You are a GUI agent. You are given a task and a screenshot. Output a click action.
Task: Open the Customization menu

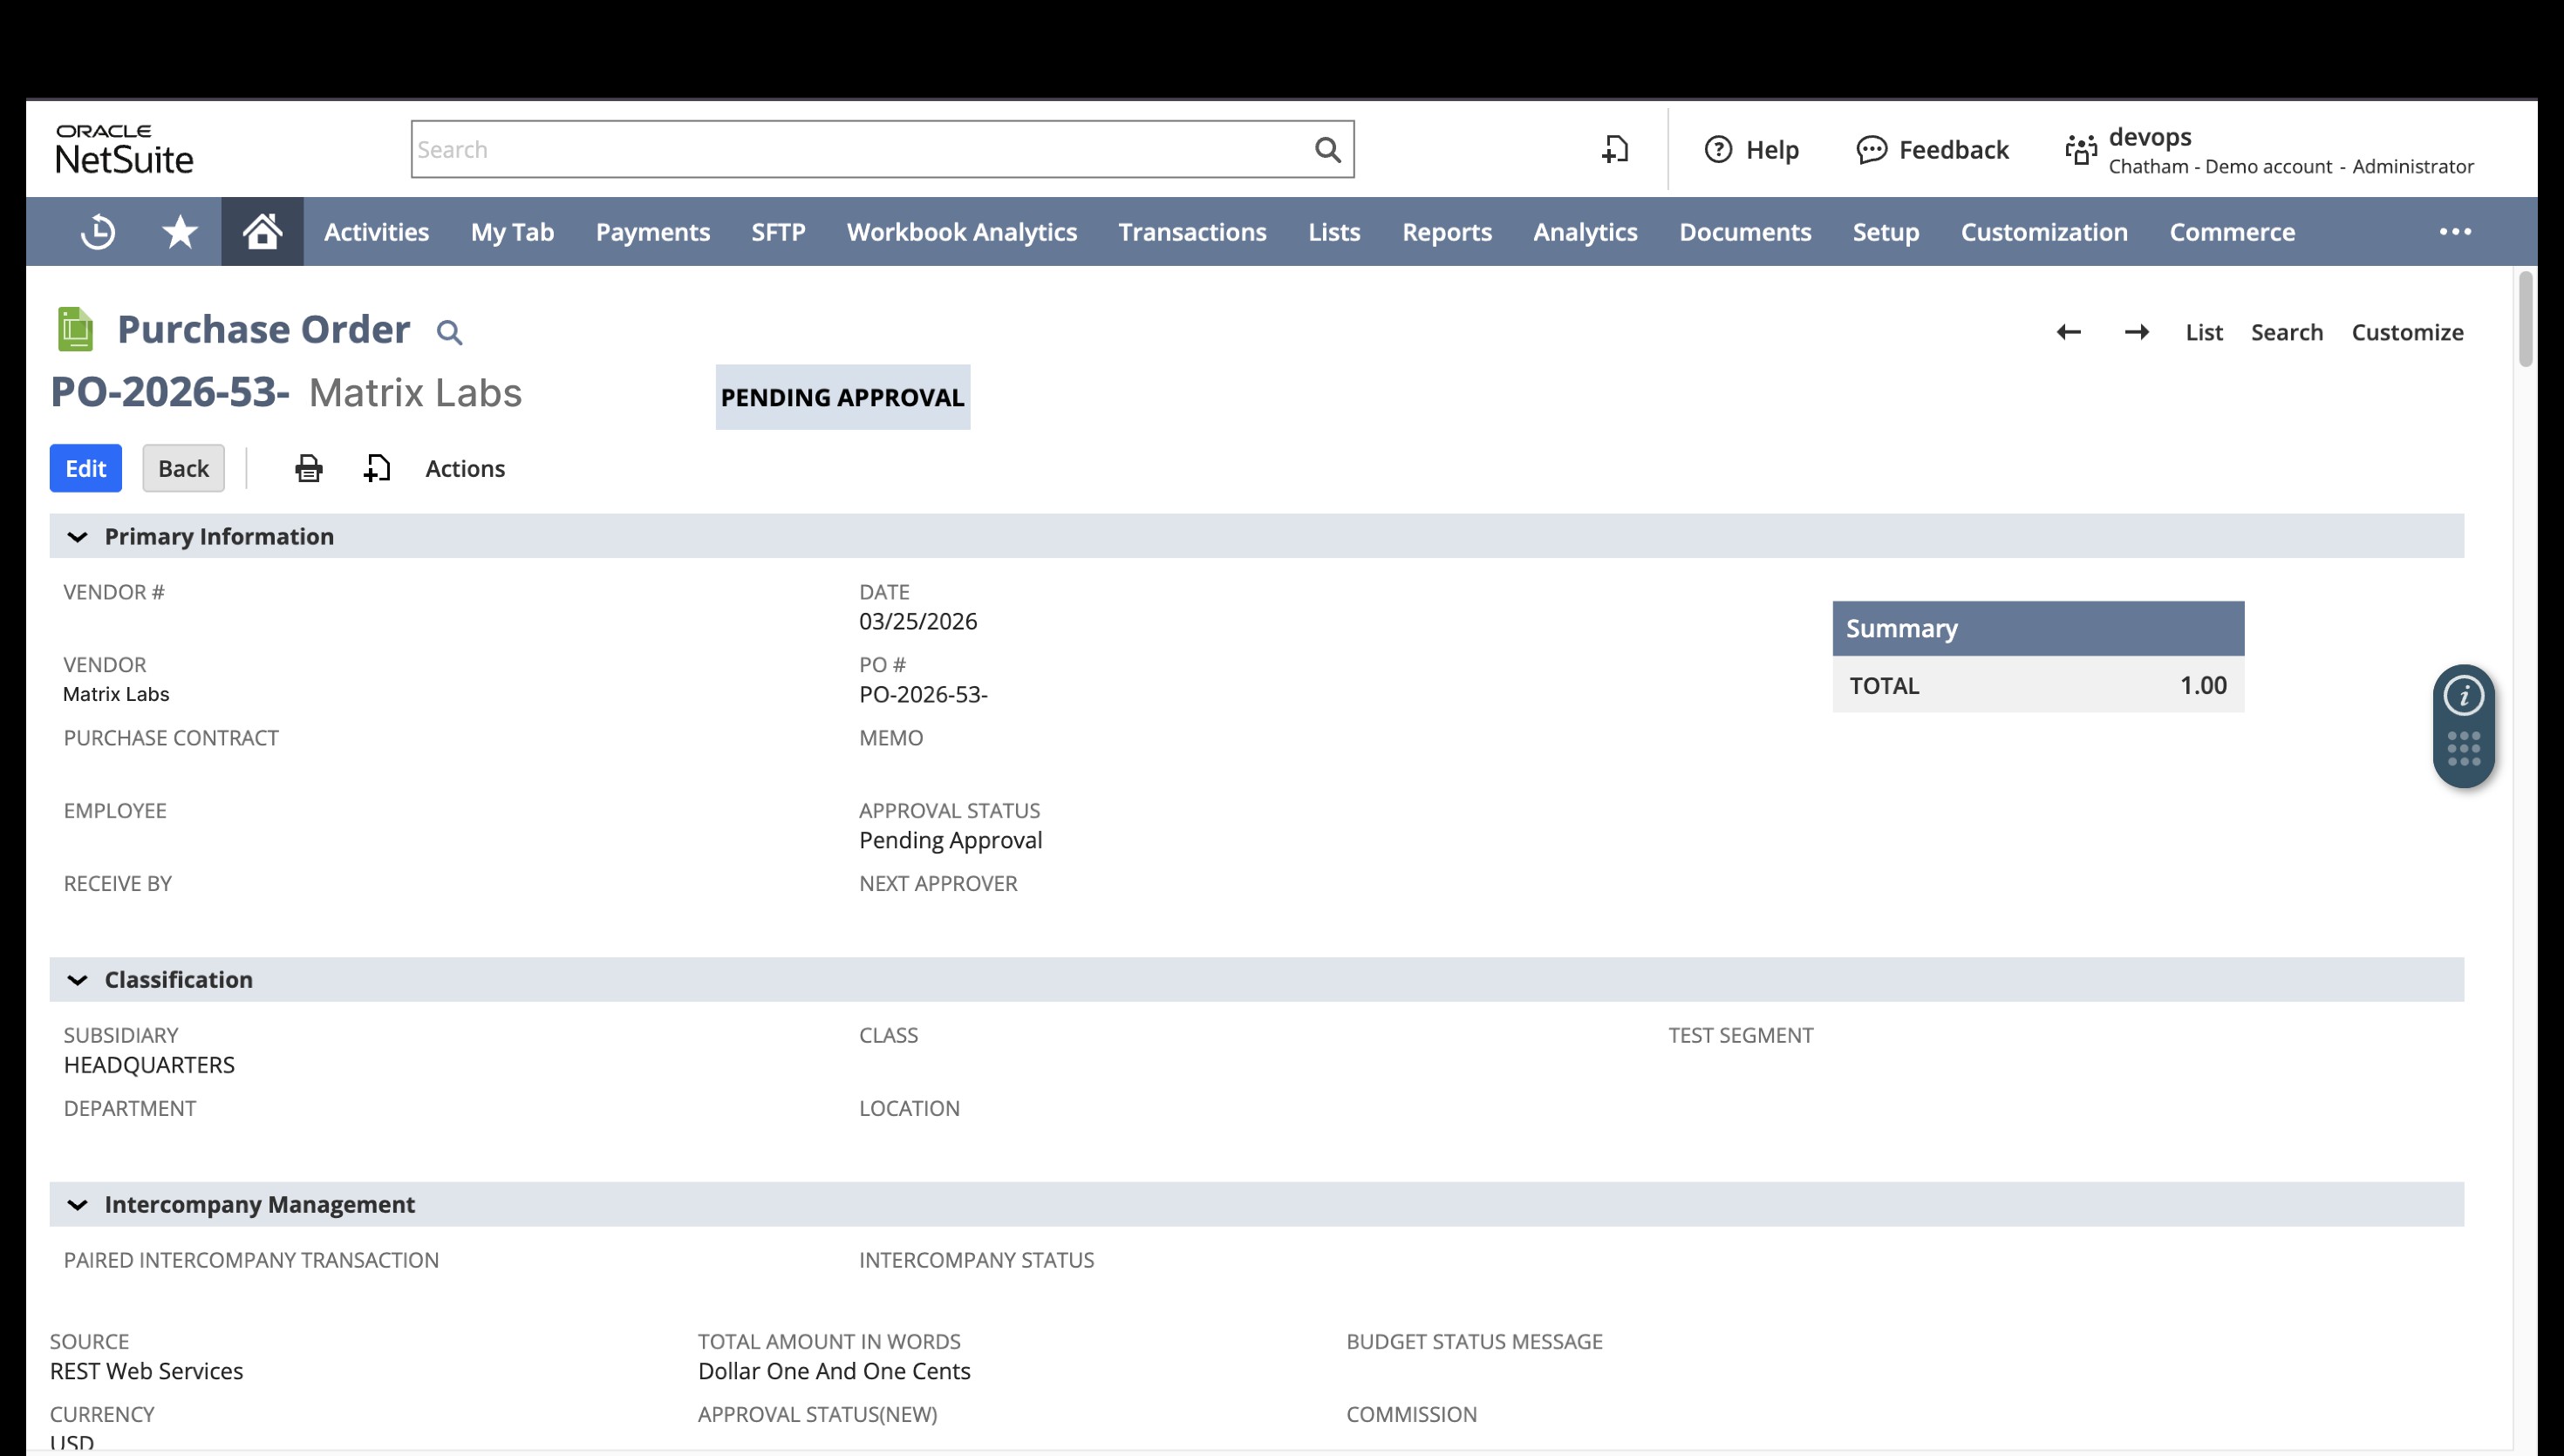click(2044, 232)
